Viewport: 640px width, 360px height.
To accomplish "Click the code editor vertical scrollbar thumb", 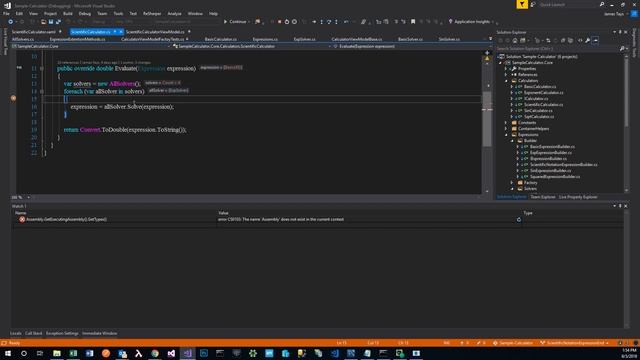I will click(487, 118).
